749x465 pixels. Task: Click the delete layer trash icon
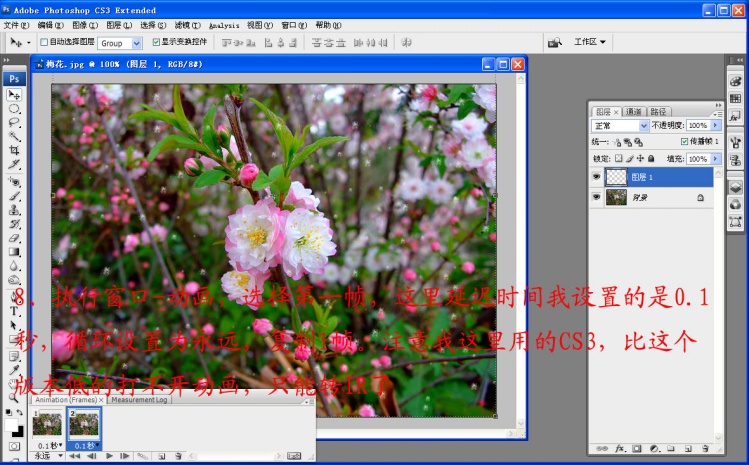tap(704, 448)
